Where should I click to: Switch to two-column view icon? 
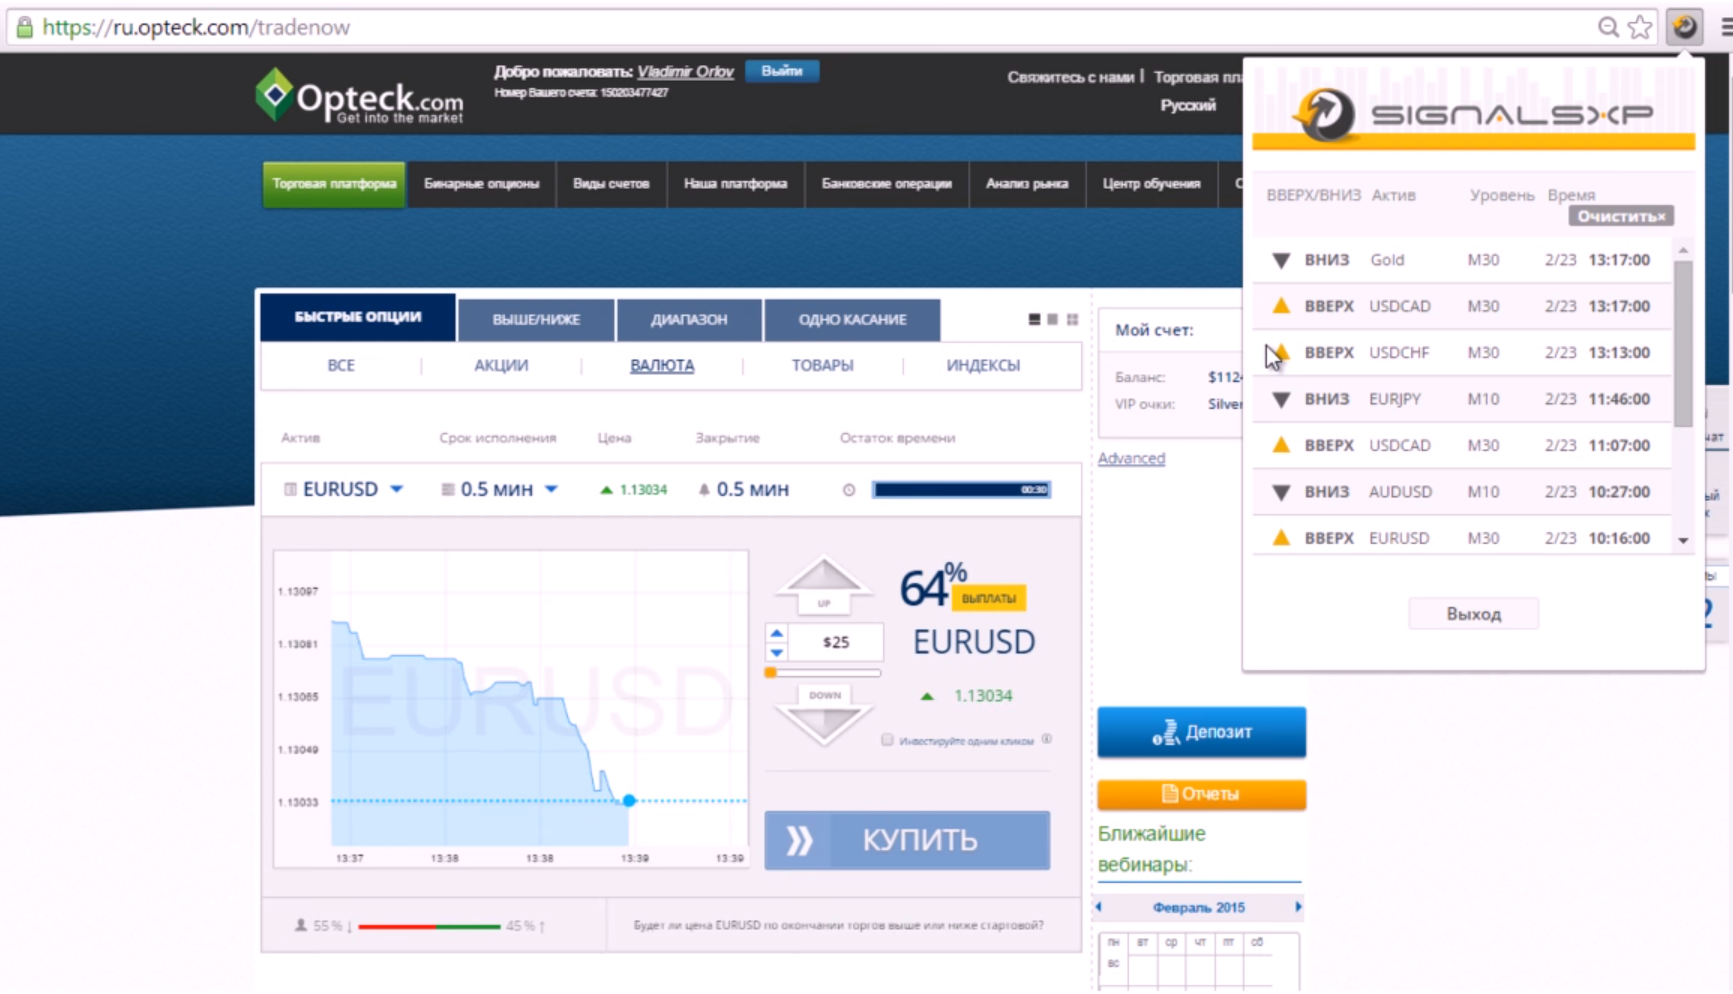pos(1053,319)
